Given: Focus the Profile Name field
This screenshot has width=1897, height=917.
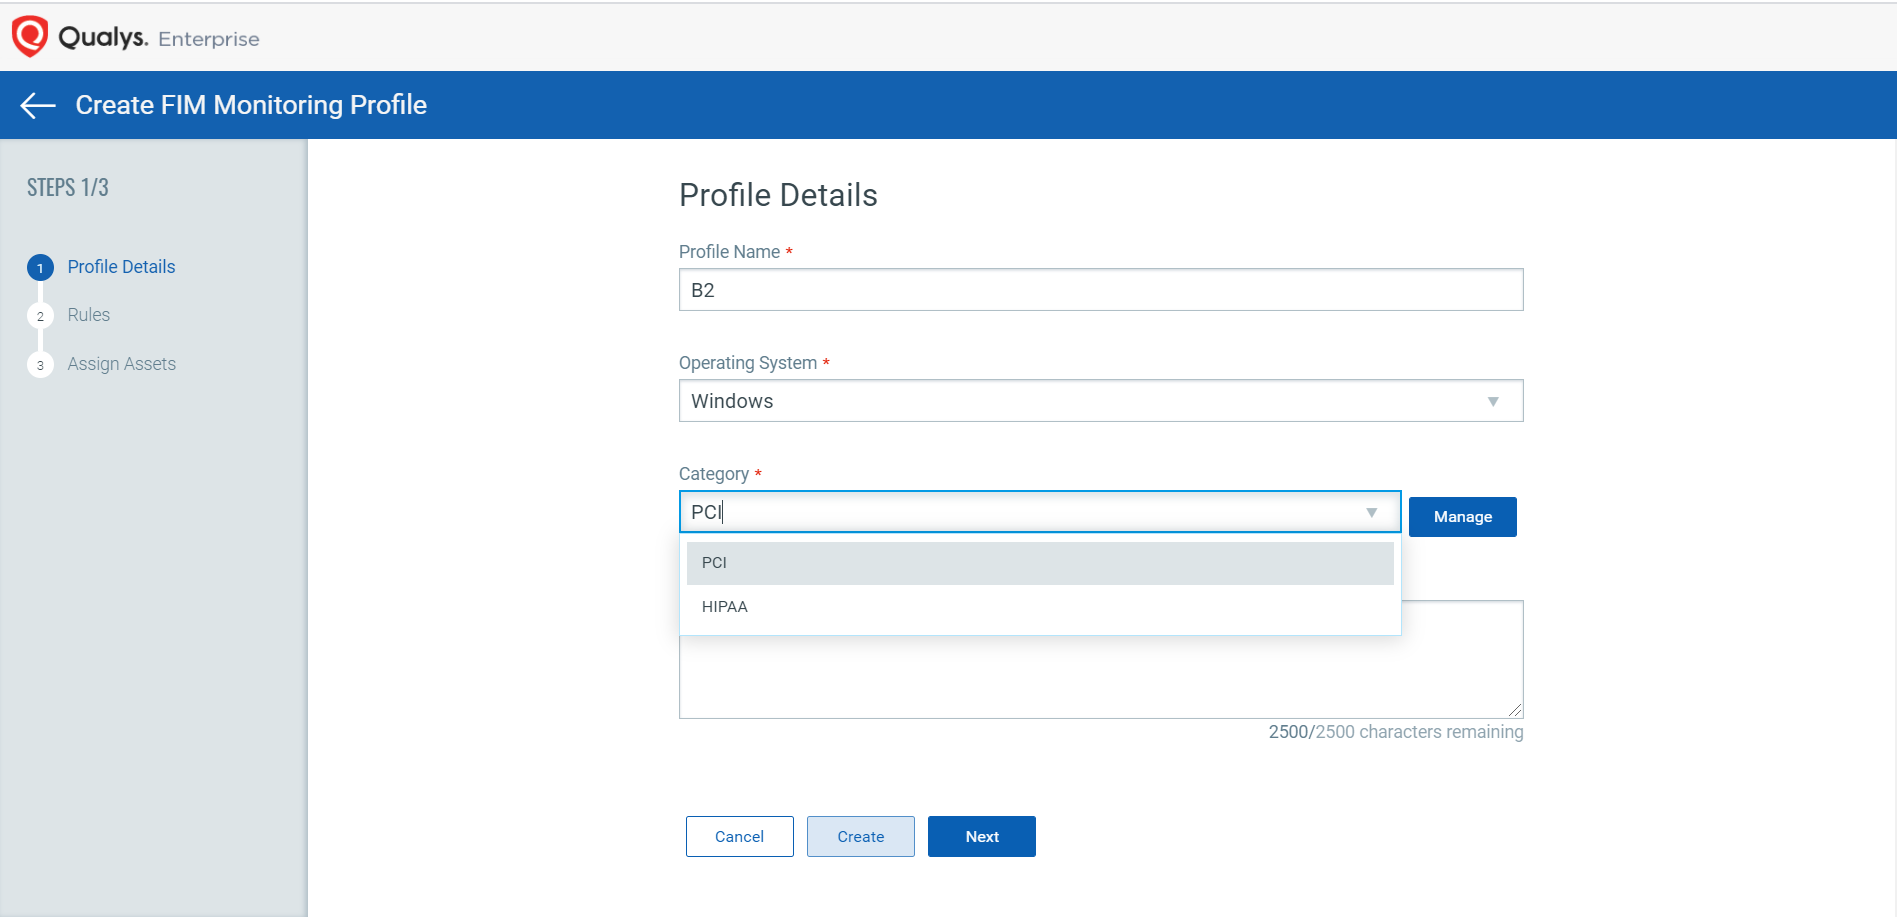Looking at the screenshot, I should tap(1100, 290).
